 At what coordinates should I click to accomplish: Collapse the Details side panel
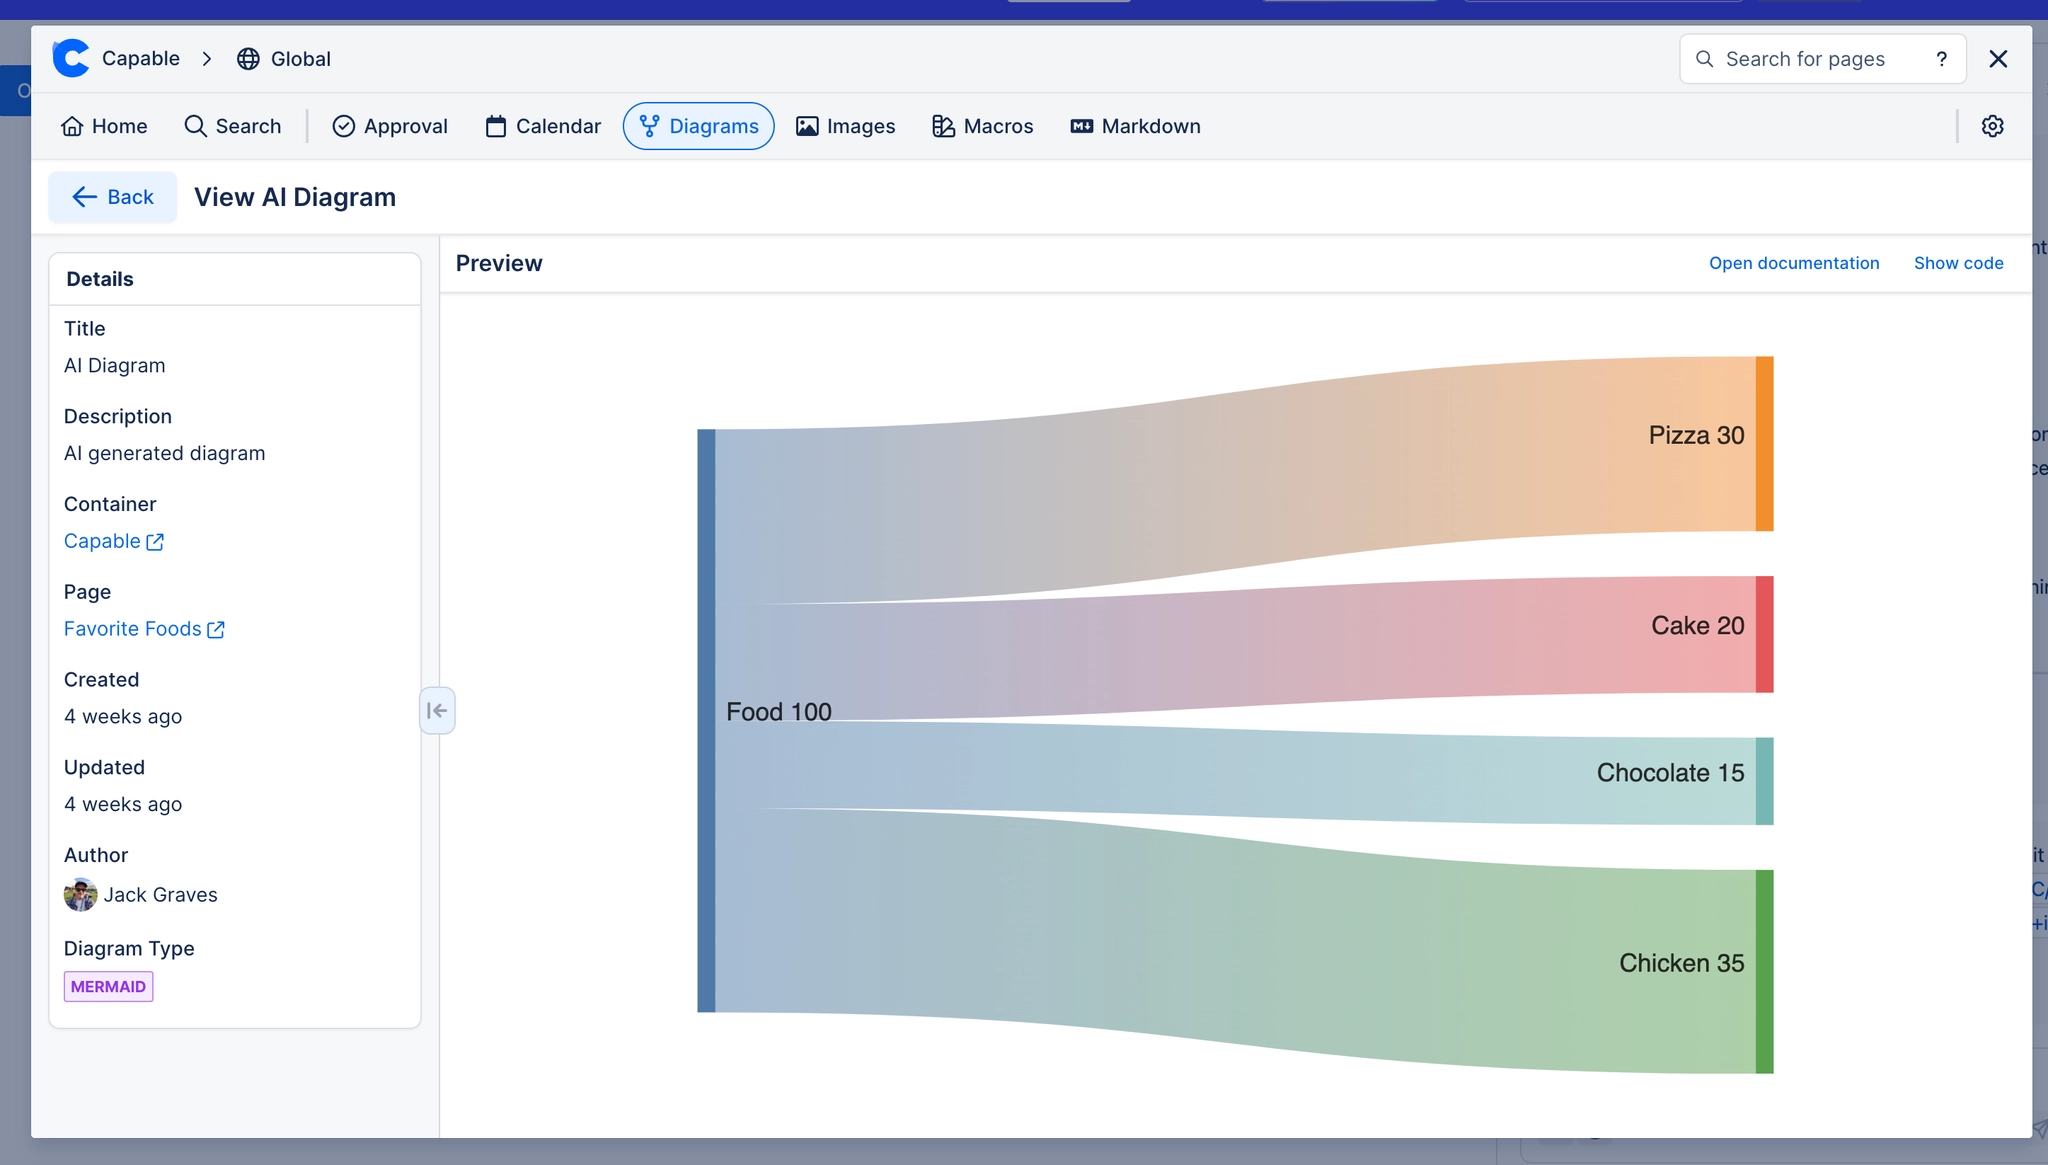coord(437,711)
